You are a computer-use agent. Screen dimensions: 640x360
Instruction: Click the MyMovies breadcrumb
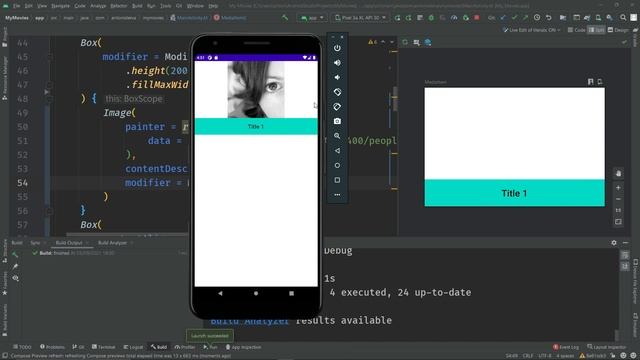17,18
